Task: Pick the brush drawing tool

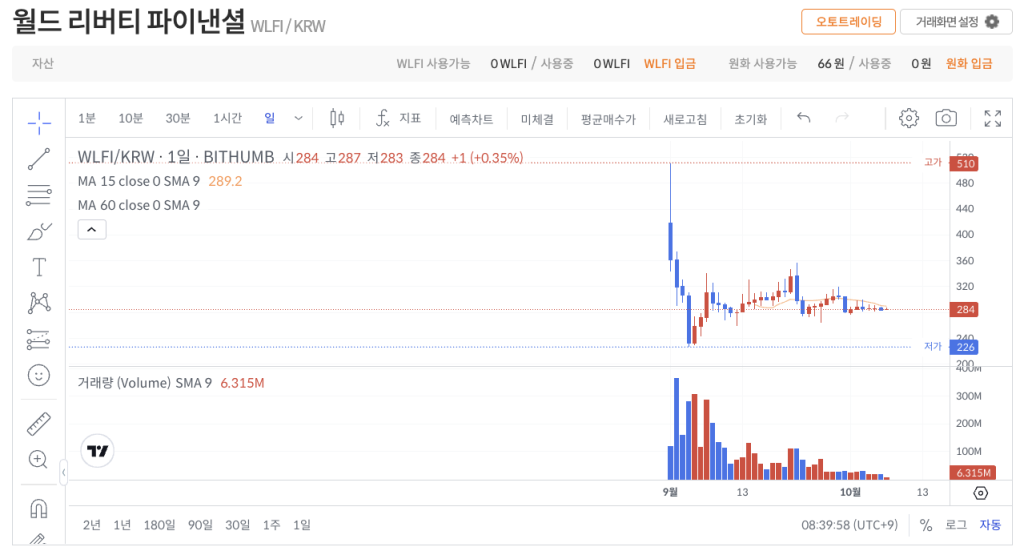Action: pyautogui.click(x=39, y=232)
